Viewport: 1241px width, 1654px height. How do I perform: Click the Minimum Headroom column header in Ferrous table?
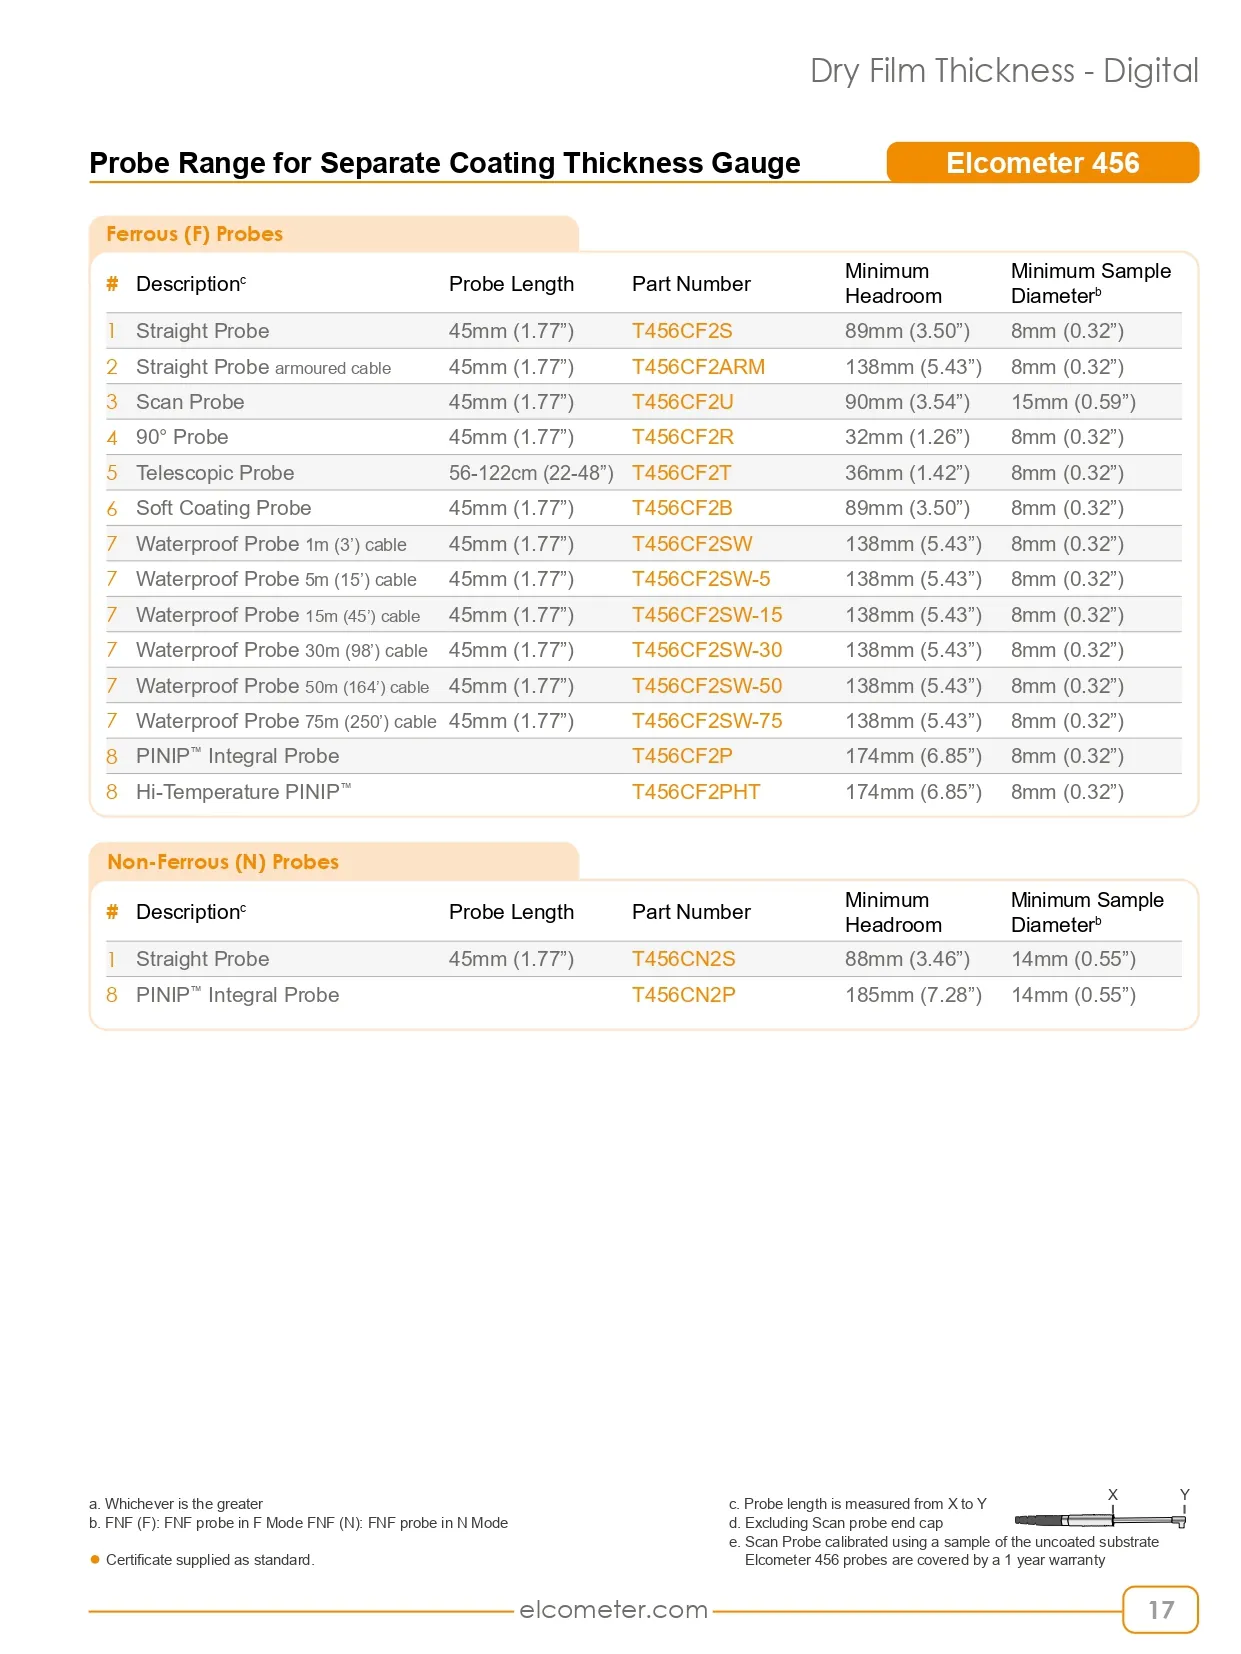click(x=893, y=283)
